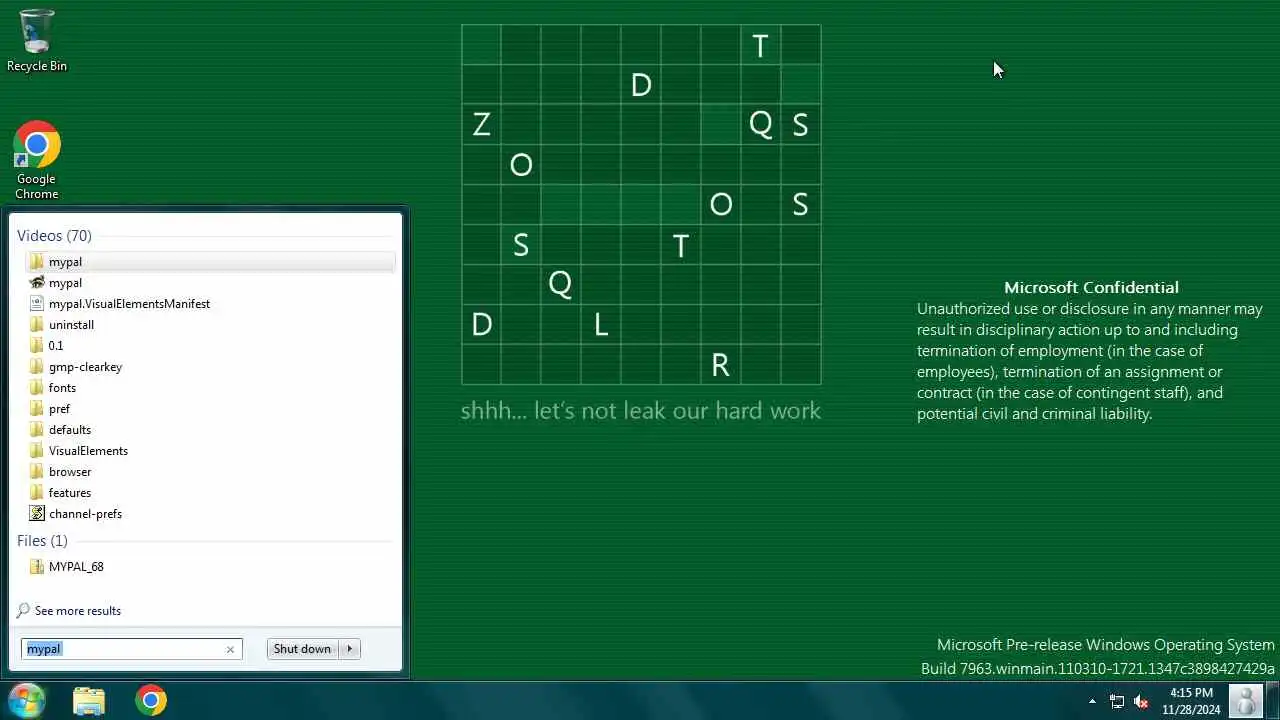Open the Google Chrome desktop shortcut
This screenshot has width=1280, height=720.
click(x=37, y=160)
